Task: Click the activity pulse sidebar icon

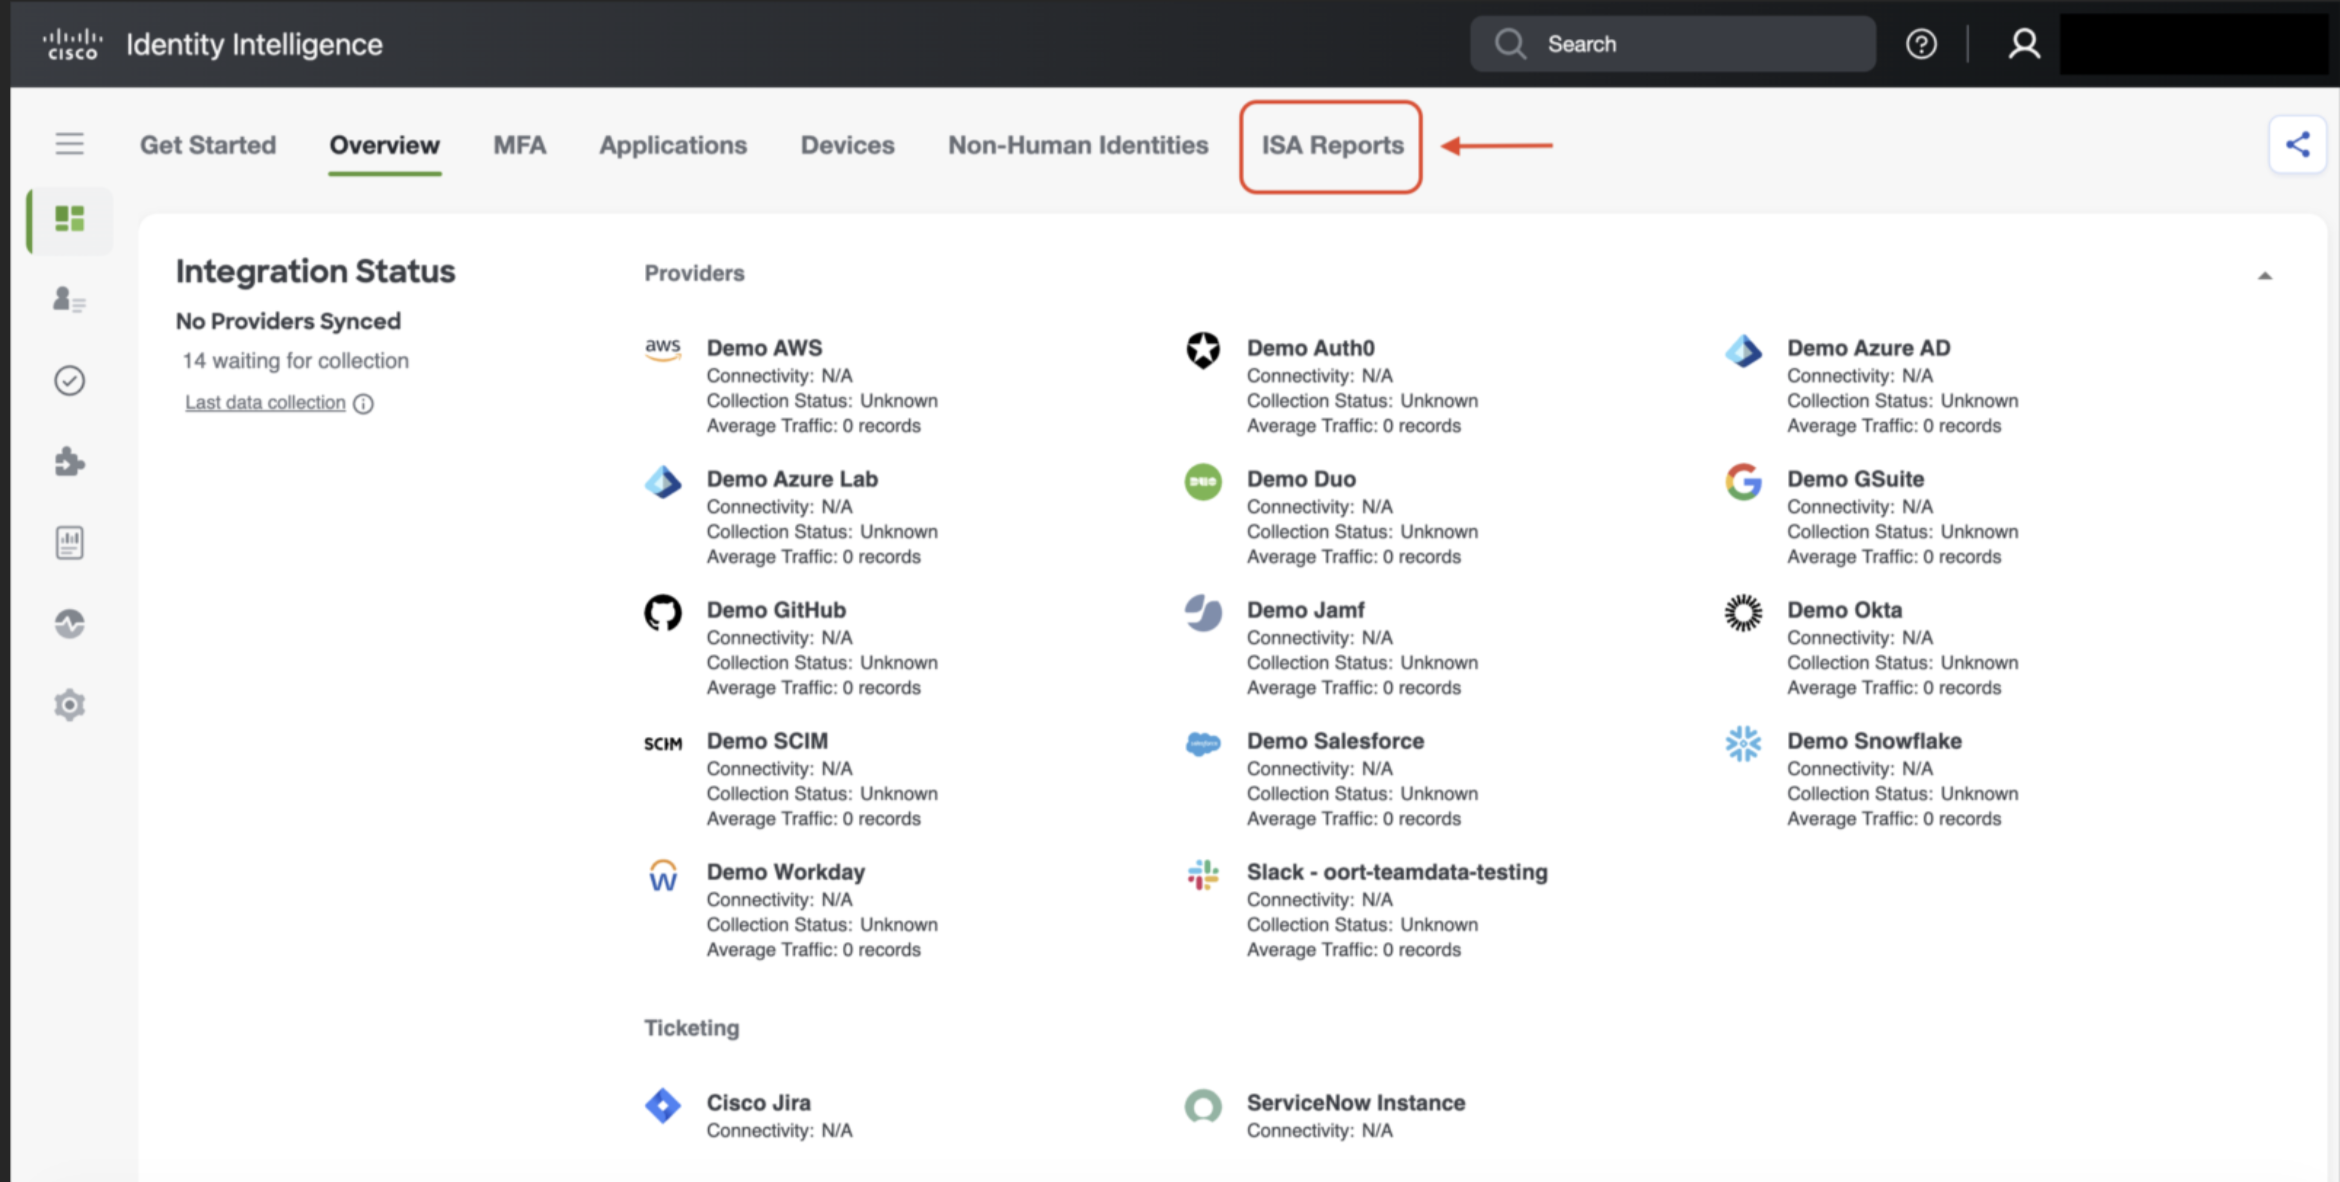Action: coord(69,624)
